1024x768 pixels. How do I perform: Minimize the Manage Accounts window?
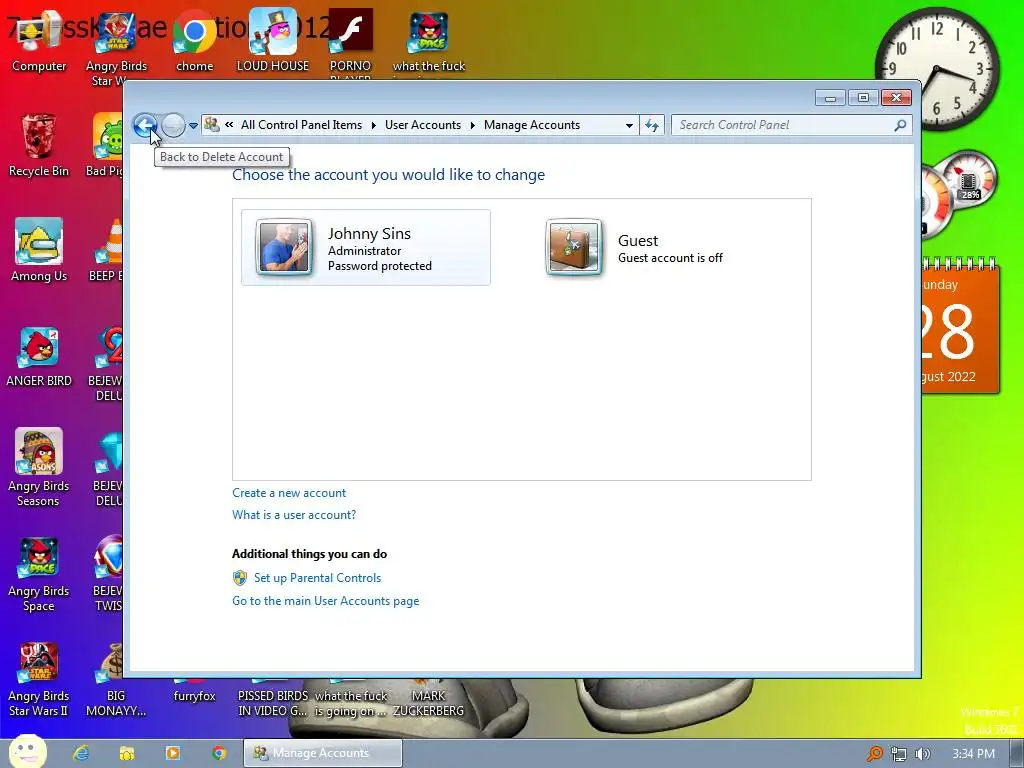tap(830, 98)
